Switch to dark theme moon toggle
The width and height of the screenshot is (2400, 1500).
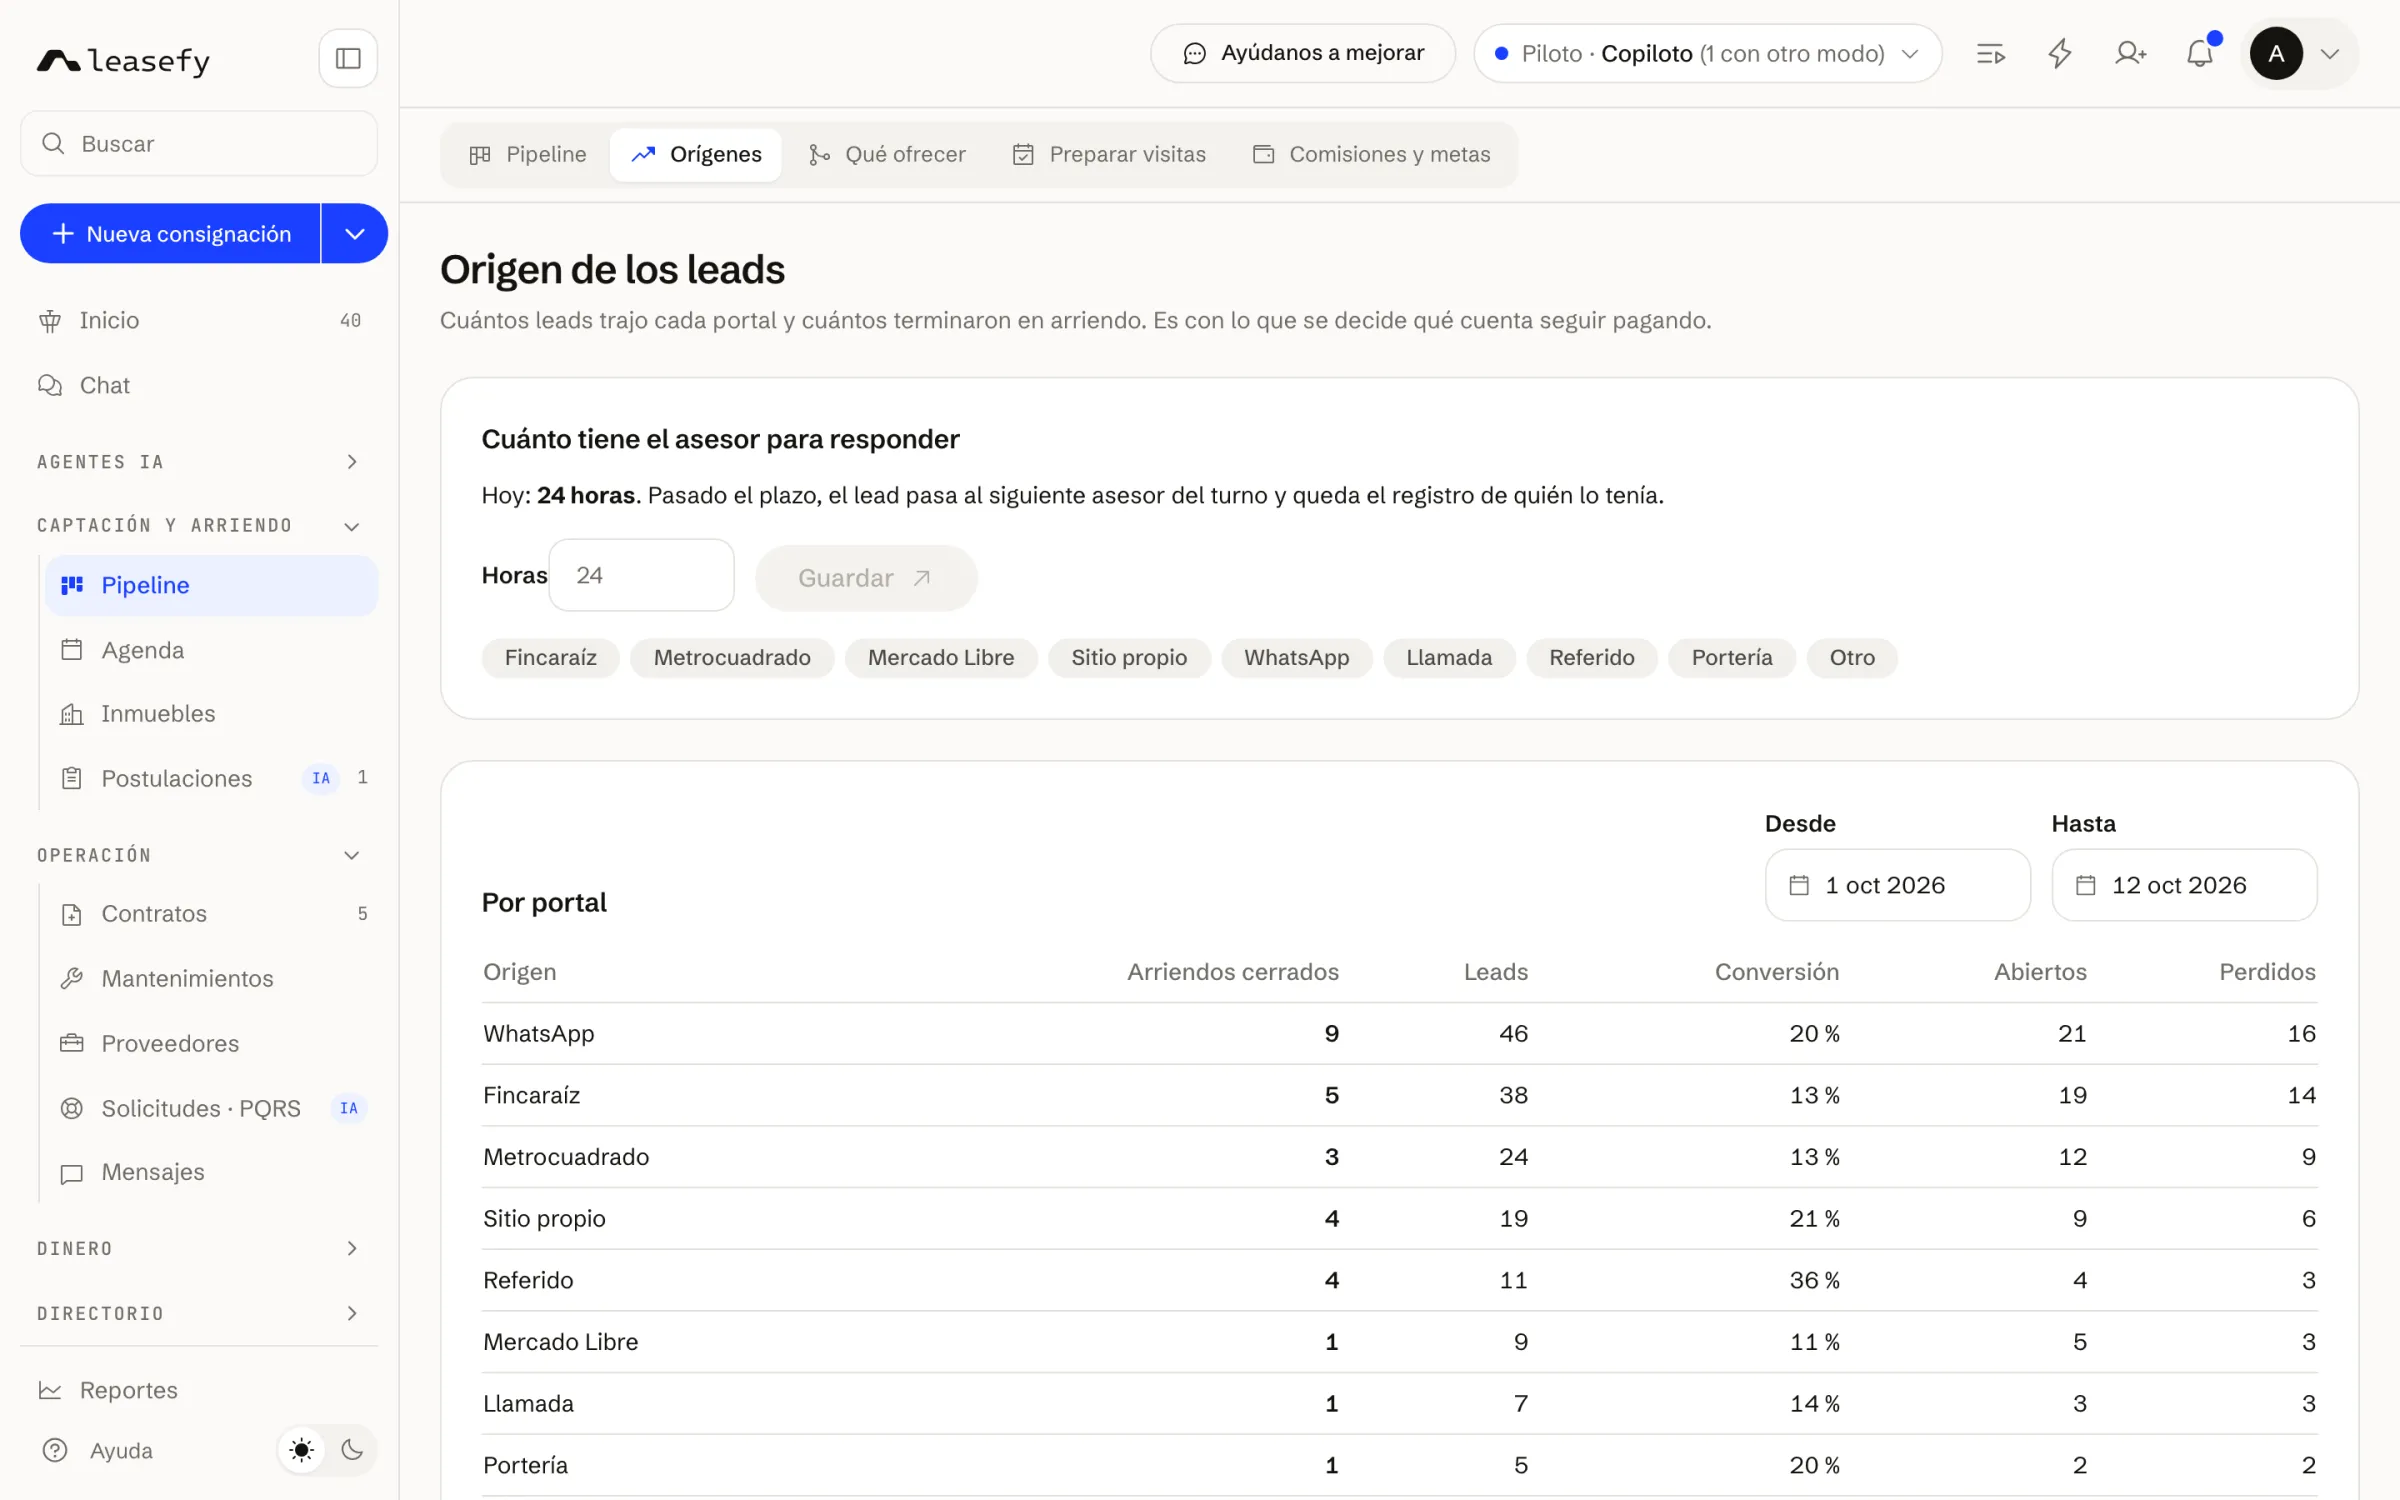[x=352, y=1450]
